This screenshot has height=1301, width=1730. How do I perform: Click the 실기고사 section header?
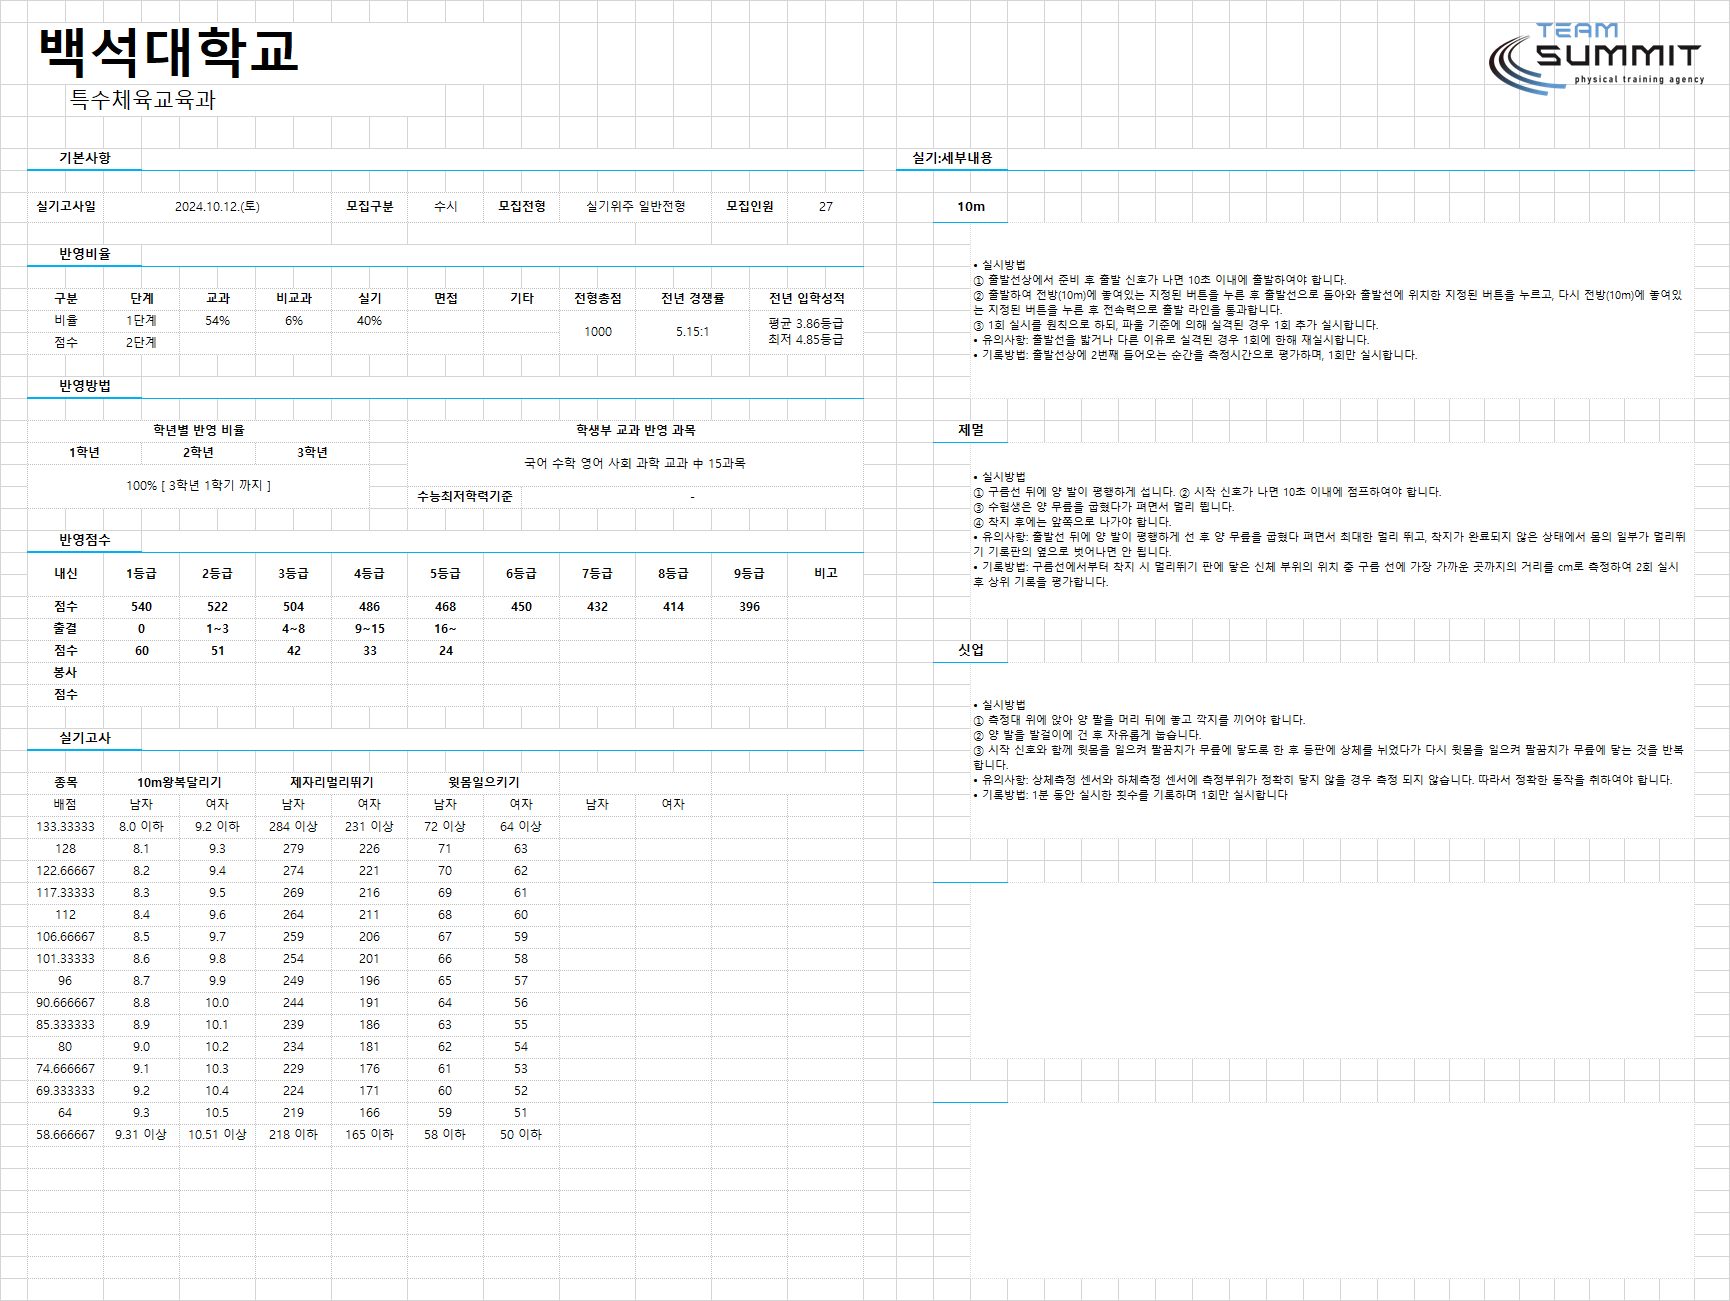85,738
